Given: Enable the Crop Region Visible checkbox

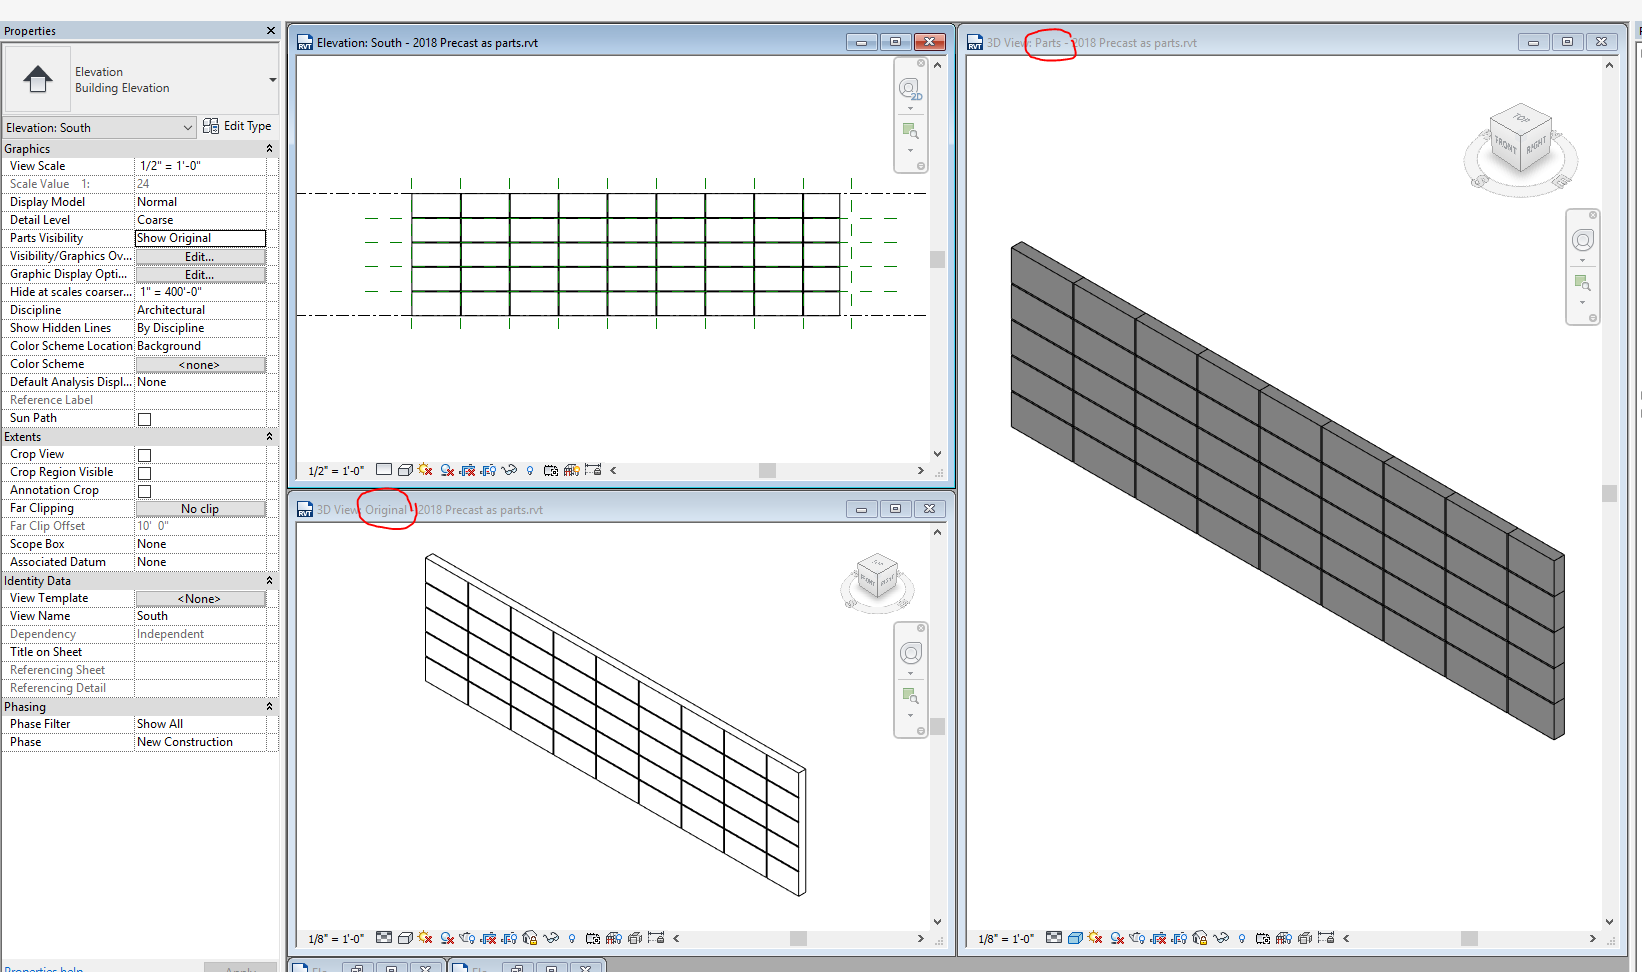Looking at the screenshot, I should click(x=144, y=472).
